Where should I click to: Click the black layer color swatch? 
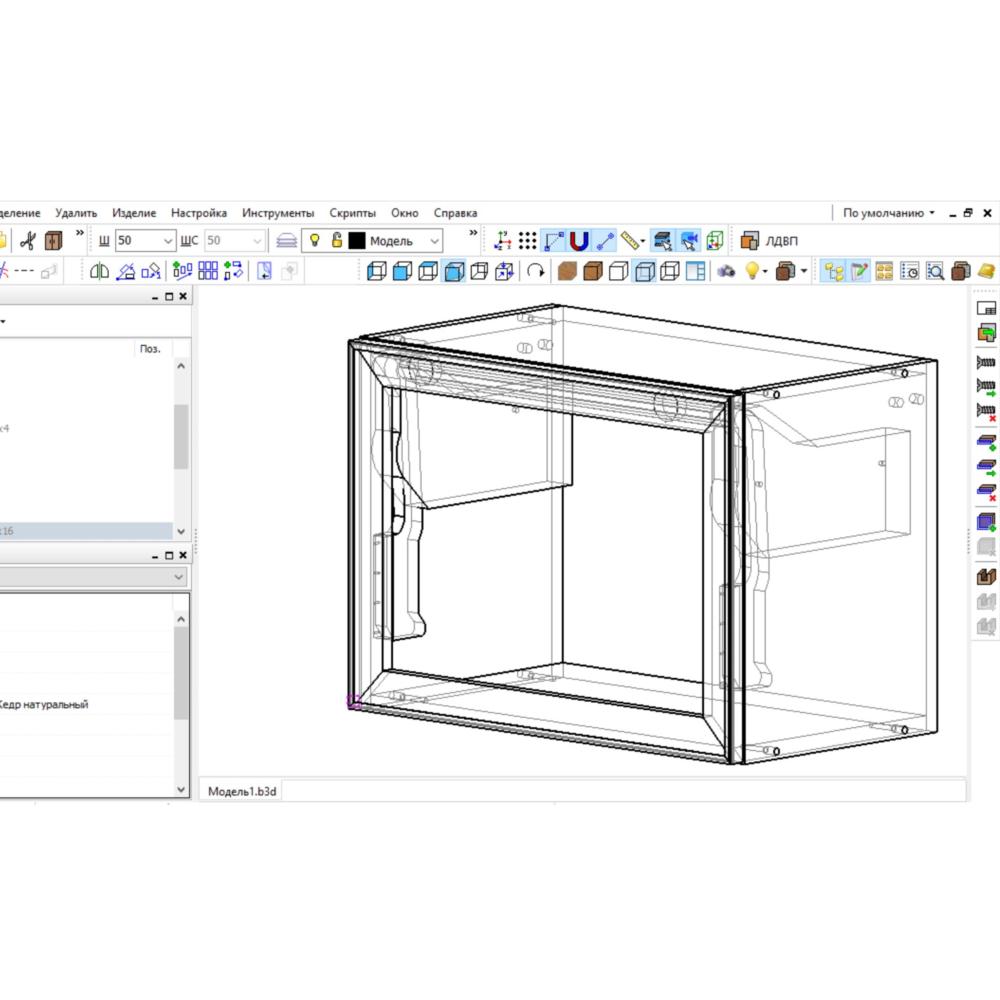357,241
